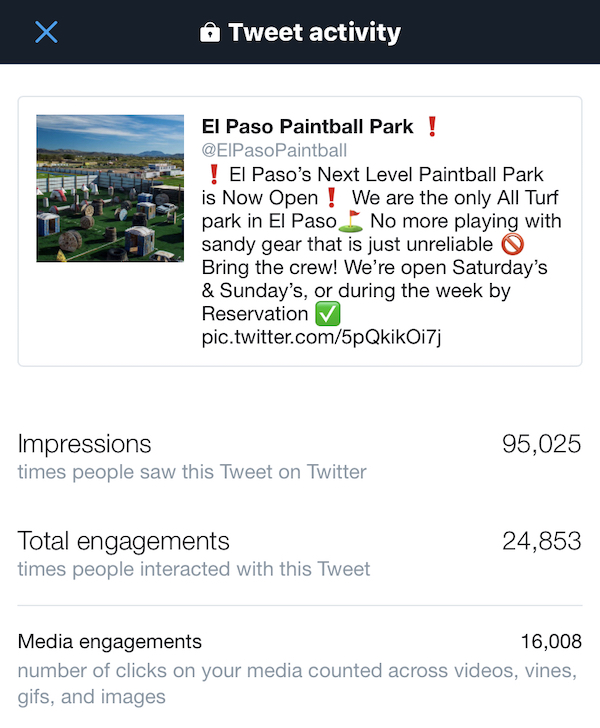This screenshot has width=600, height=728.
Task: Click the exclamation emoji before El Paso's Next
Action: (214, 175)
